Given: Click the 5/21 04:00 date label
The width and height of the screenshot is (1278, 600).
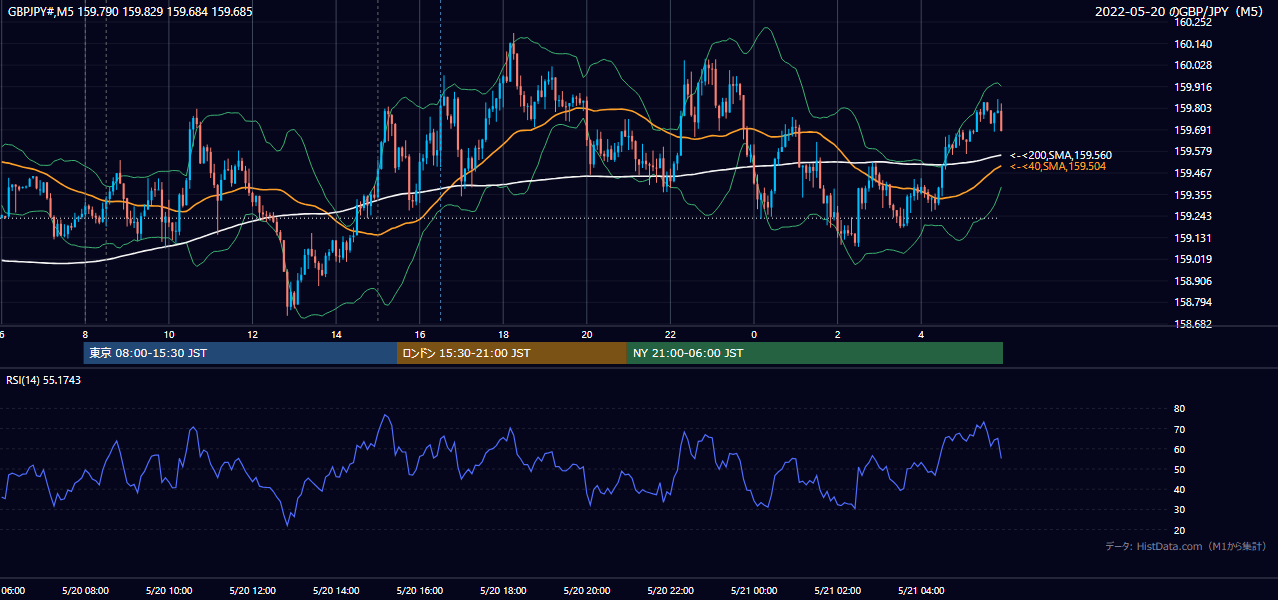Looking at the screenshot, I should (x=922, y=591).
